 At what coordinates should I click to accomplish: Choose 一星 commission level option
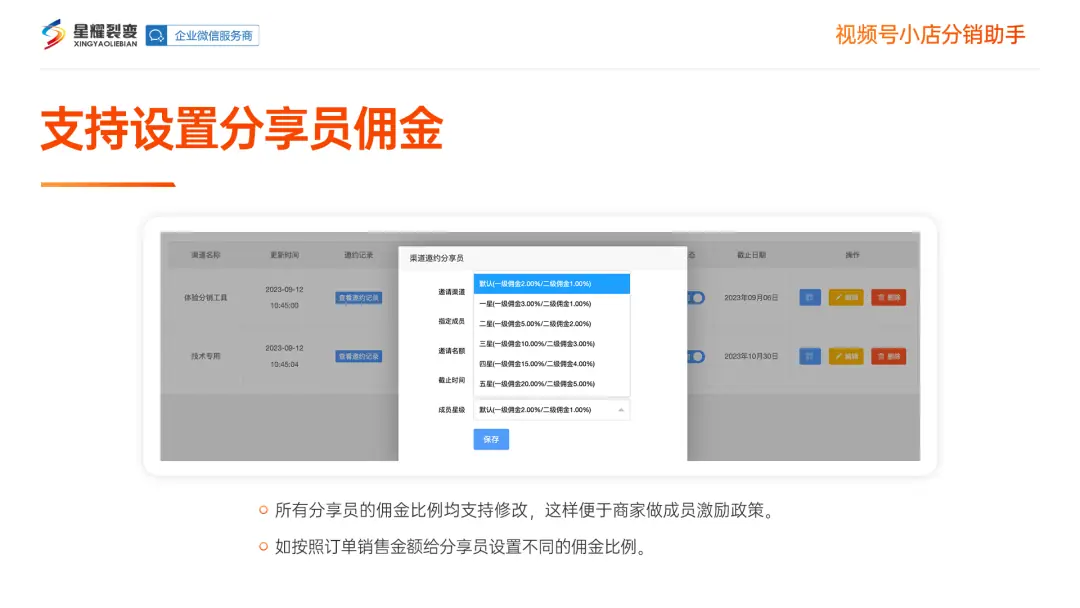552,304
